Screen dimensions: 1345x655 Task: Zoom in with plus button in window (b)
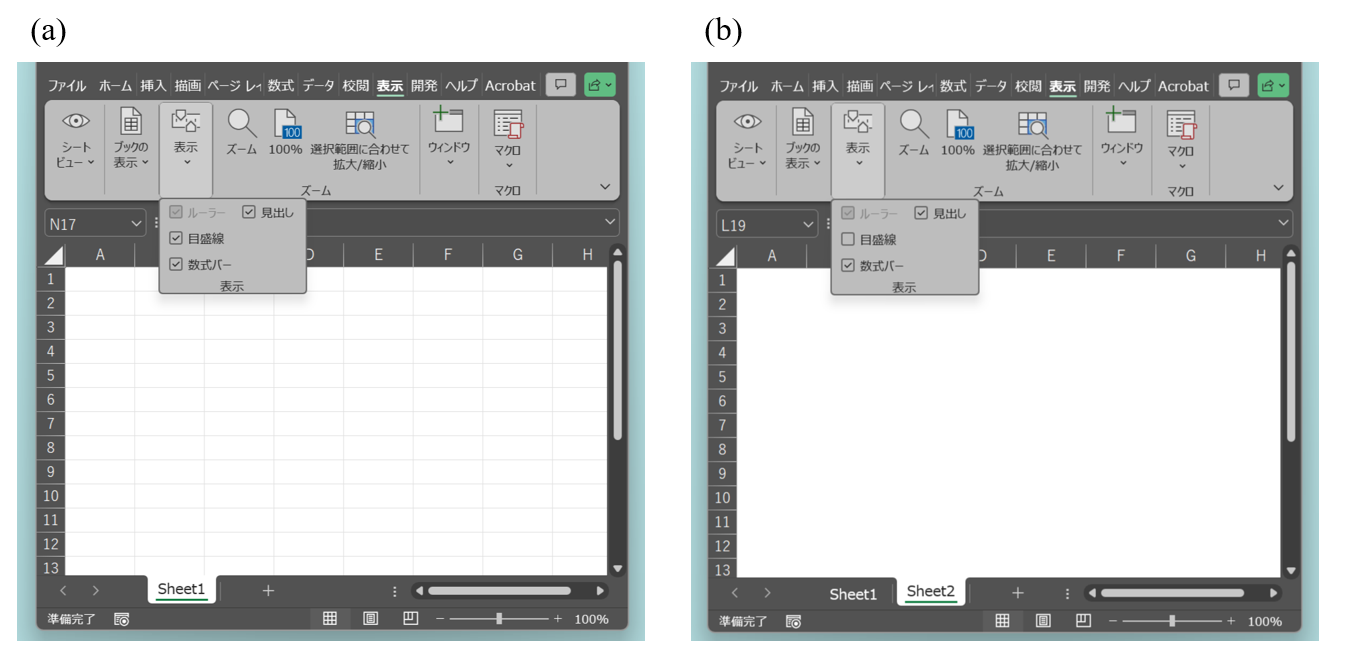point(1231,621)
